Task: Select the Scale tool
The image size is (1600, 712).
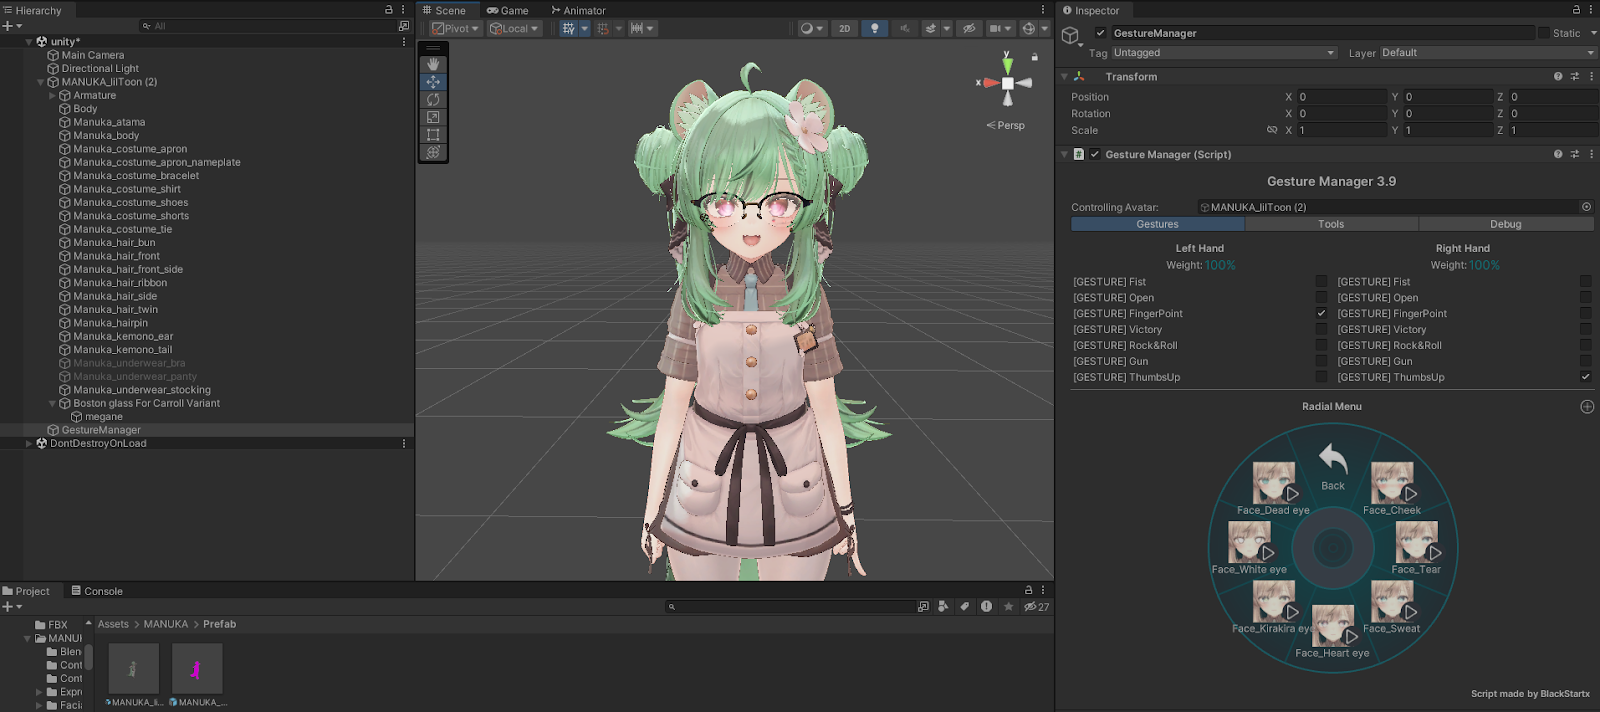Action: [x=433, y=117]
